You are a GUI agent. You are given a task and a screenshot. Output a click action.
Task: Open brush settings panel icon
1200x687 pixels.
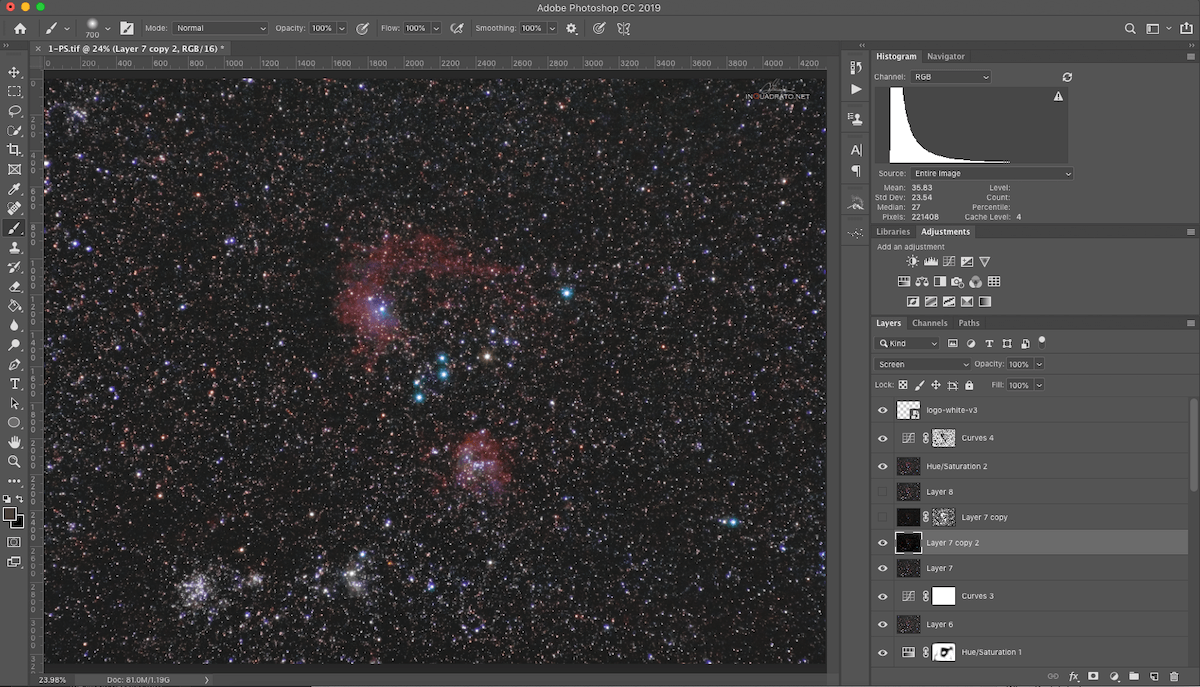click(127, 29)
